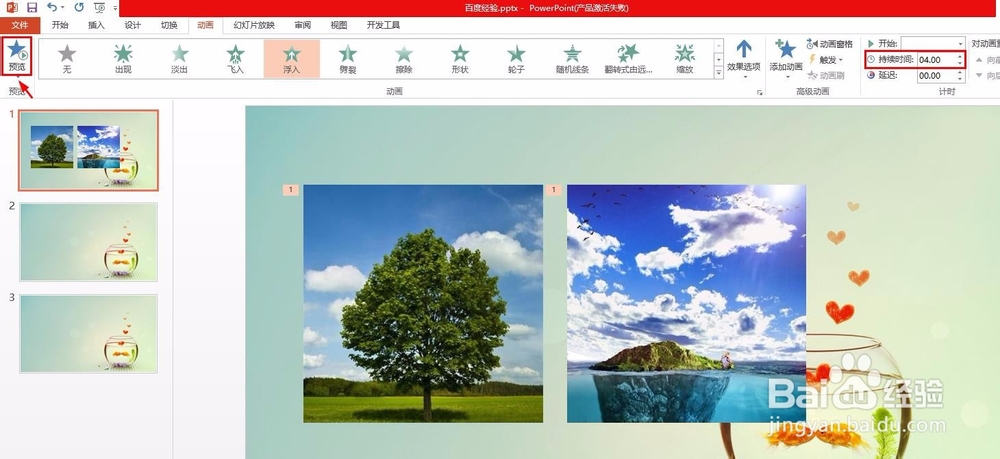Image resolution: width=1000 pixels, height=459 pixels.
Task: Click the 延迟 delay field showing 00.00
Action: click(936, 76)
